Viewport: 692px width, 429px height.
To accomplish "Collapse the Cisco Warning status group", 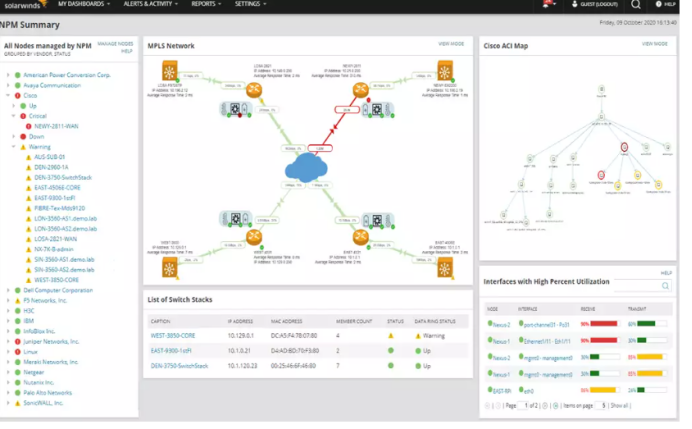I will tap(13, 147).
